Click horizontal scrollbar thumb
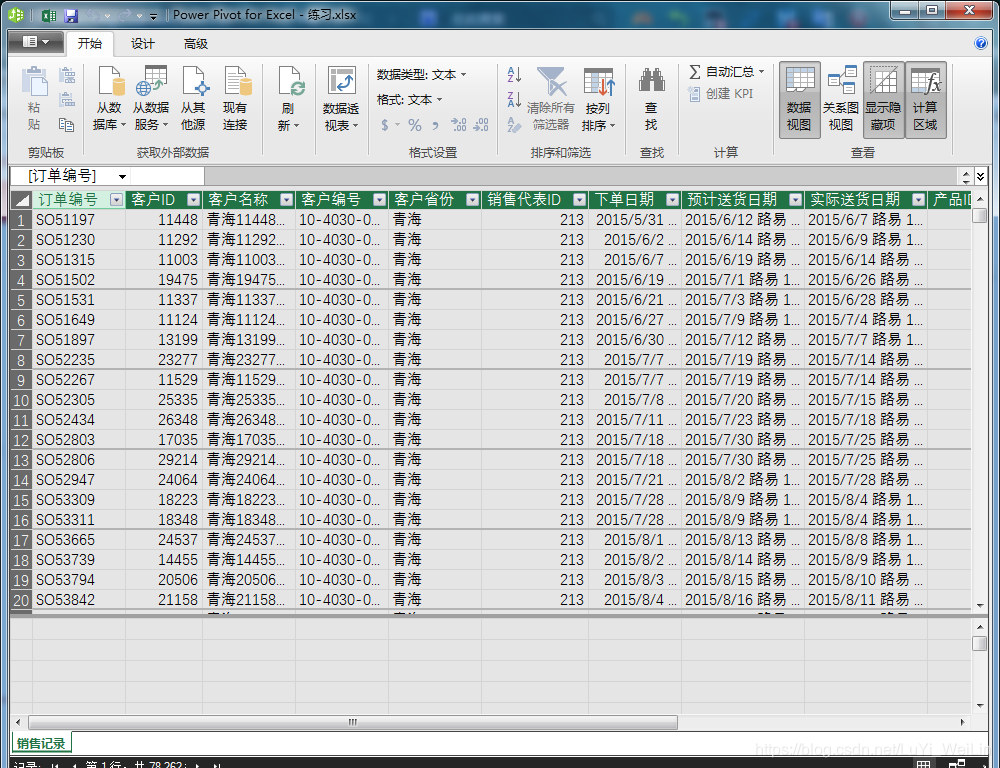Screen dimensions: 1000x768 (x=353, y=722)
